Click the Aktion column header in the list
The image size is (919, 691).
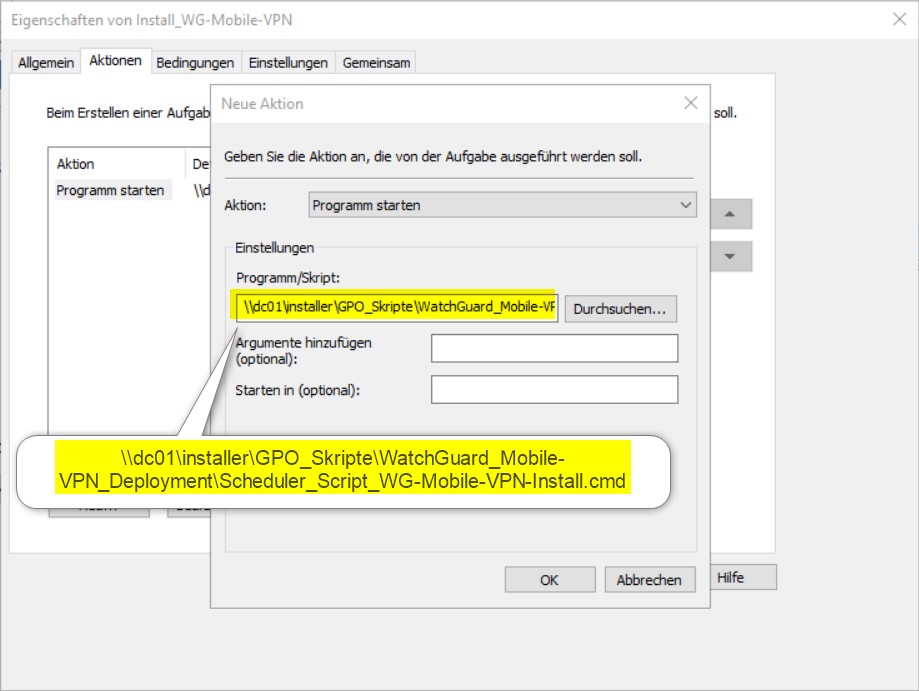pos(117,164)
